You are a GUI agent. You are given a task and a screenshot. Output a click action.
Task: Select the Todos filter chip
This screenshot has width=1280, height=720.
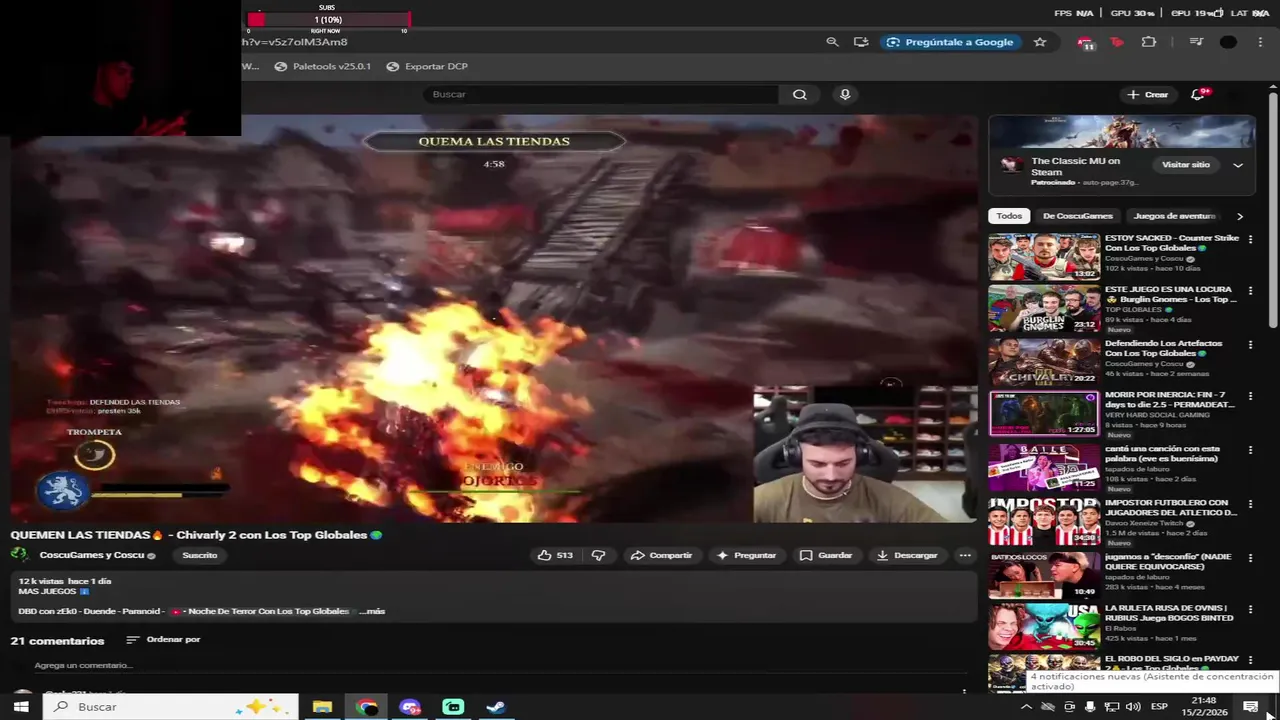[1009, 216]
